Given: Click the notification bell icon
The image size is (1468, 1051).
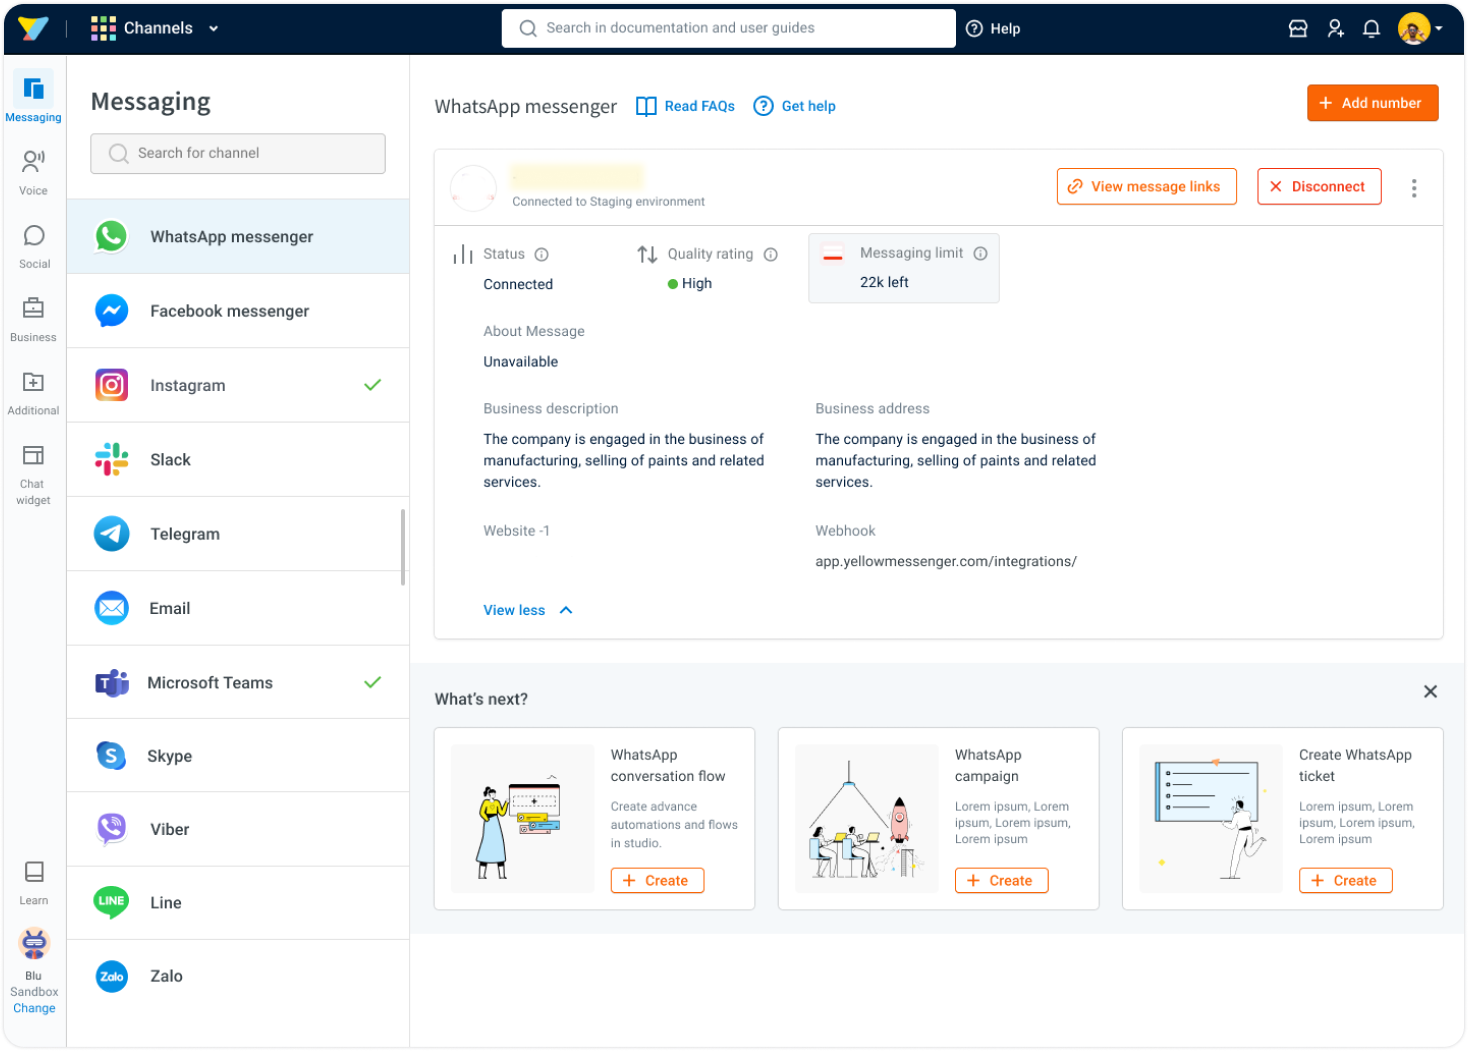Looking at the screenshot, I should [x=1371, y=29].
